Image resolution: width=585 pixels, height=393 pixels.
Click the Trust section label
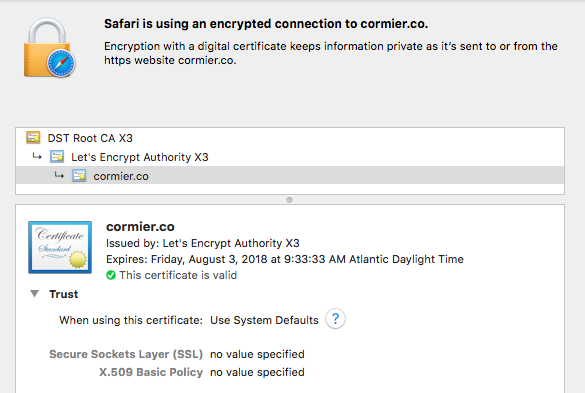(64, 294)
